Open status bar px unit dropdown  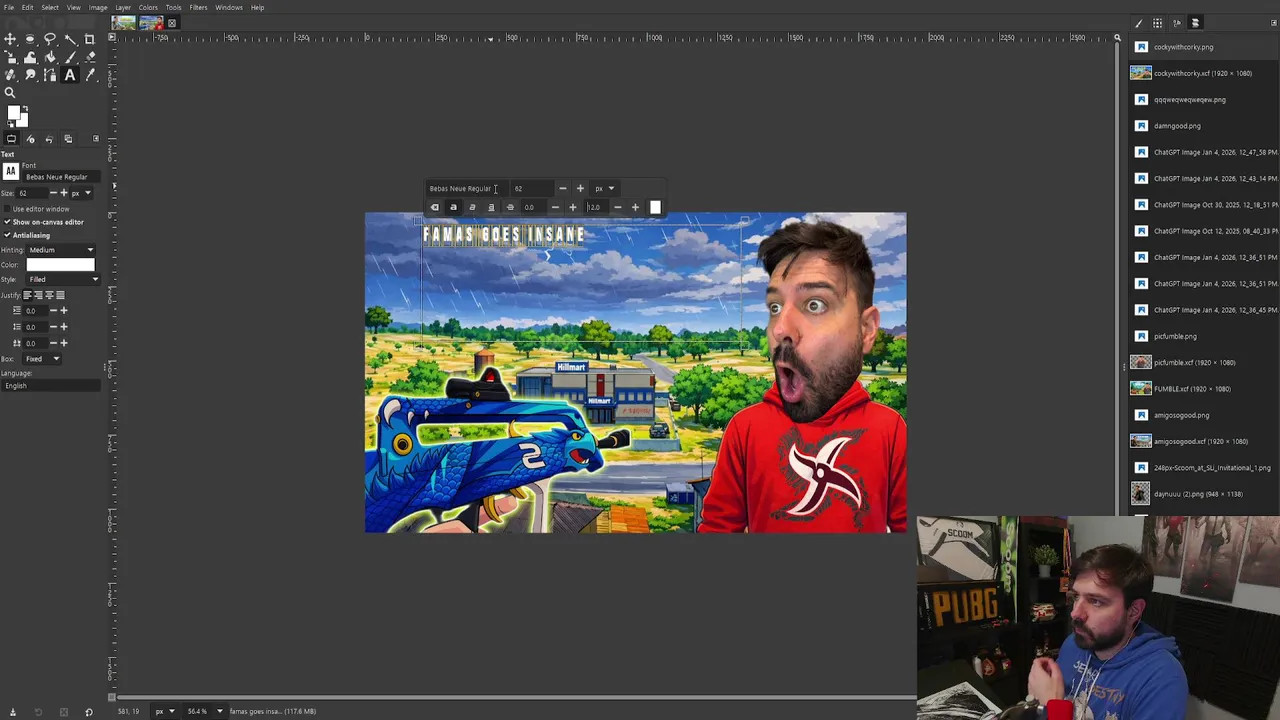164,711
